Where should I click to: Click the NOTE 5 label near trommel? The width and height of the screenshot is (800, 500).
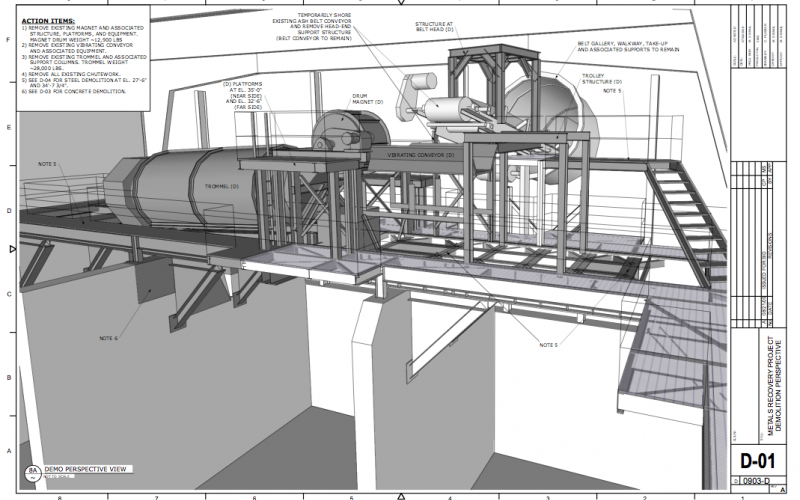[x=47, y=163]
